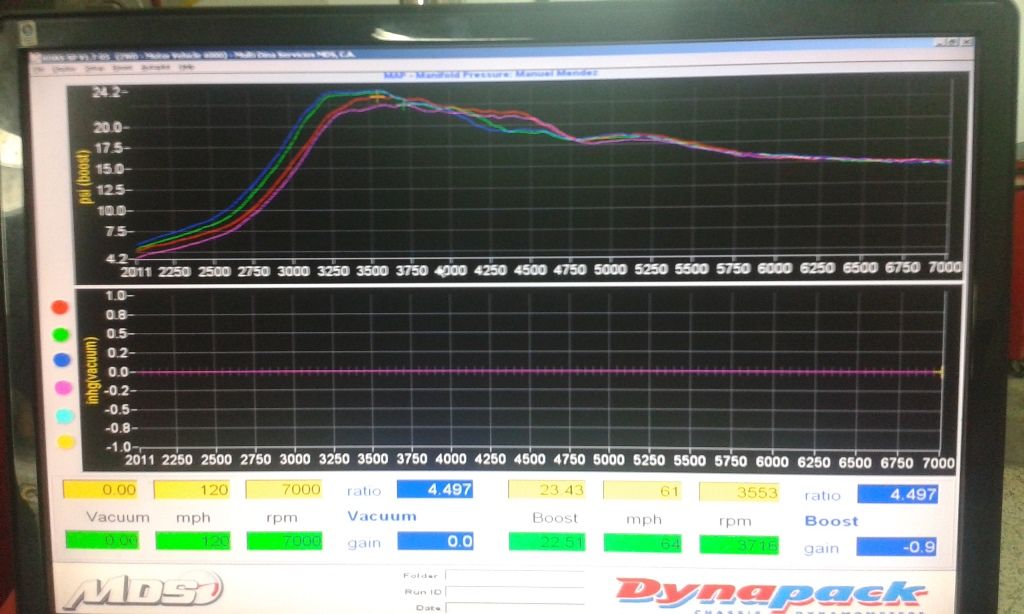The height and width of the screenshot is (614, 1024).
Task: Open the Help menu
Action: coord(186,68)
